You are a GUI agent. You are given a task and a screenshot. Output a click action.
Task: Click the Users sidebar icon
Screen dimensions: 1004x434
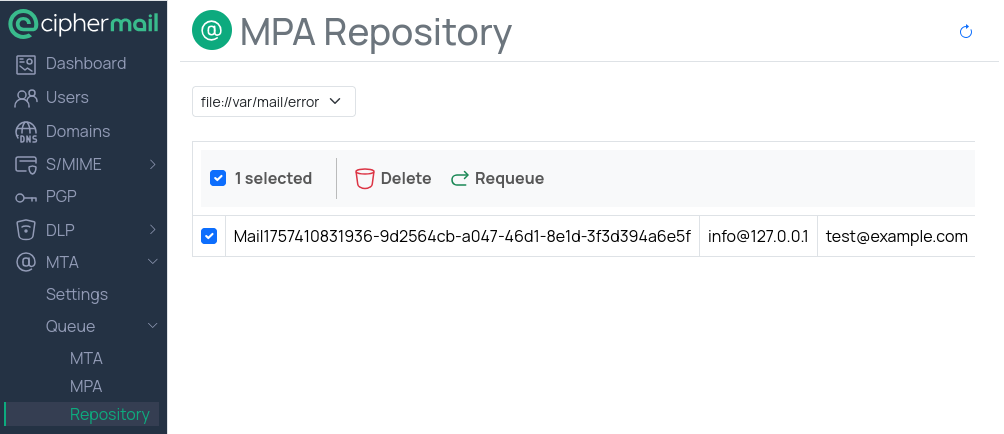click(26, 98)
